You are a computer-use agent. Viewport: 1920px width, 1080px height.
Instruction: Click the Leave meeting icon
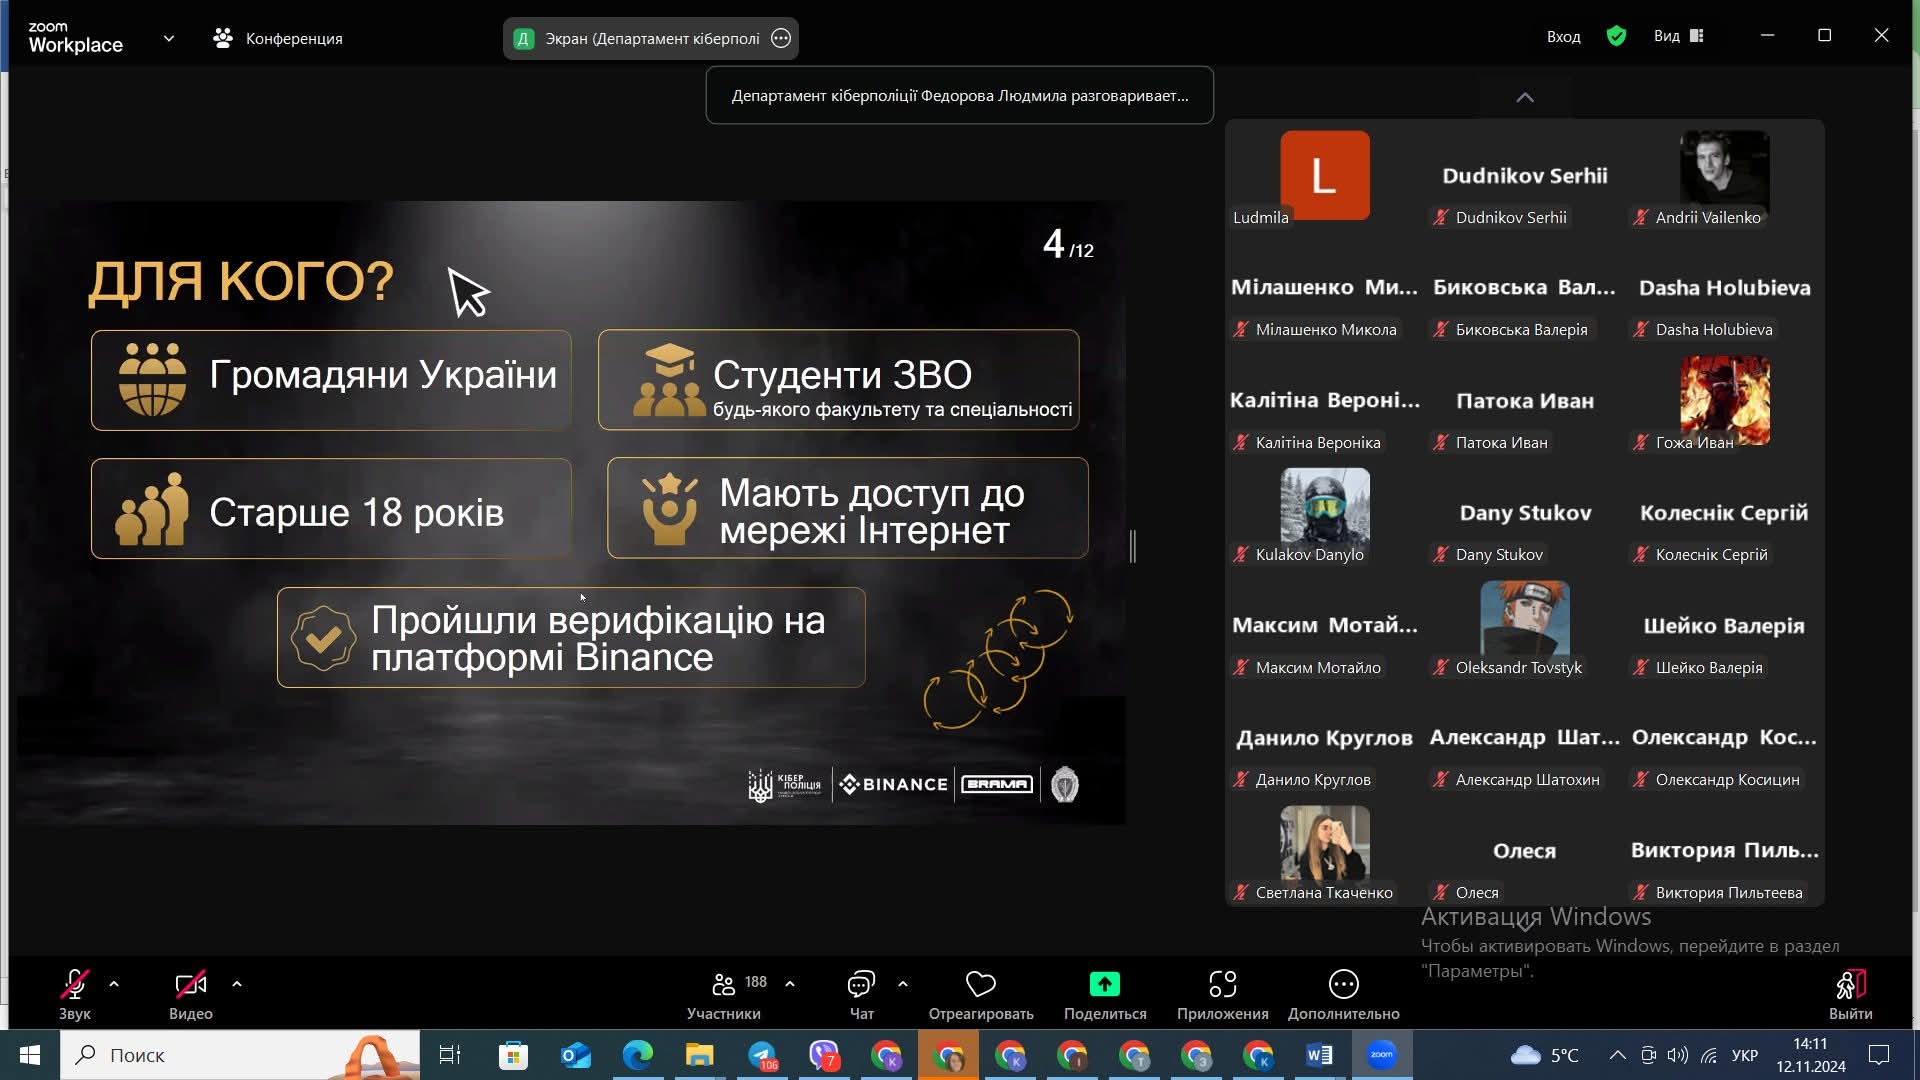[1850, 985]
